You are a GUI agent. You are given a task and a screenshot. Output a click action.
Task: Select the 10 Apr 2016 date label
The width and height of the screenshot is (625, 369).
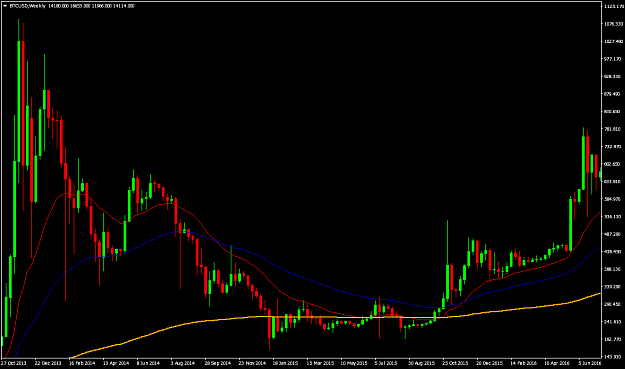click(557, 363)
